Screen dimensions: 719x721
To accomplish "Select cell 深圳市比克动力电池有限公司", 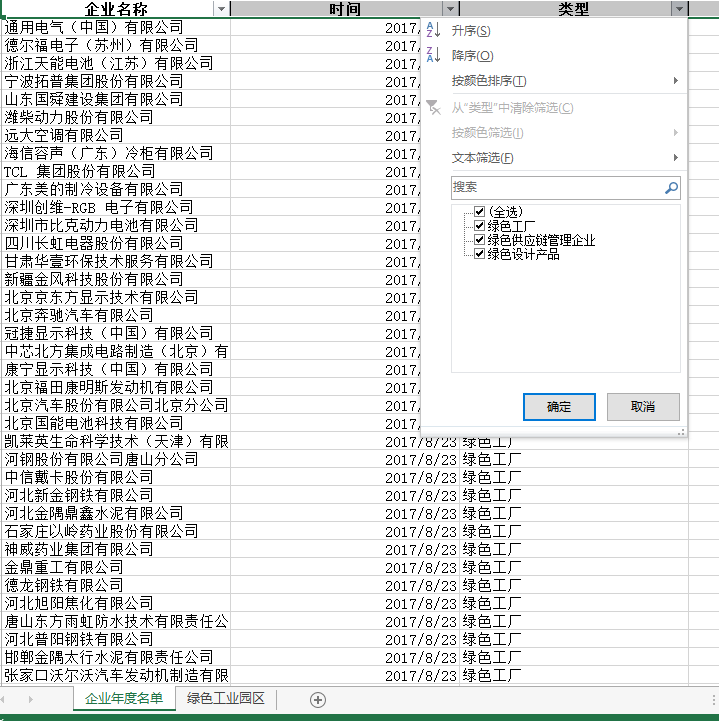I will tap(116, 225).
